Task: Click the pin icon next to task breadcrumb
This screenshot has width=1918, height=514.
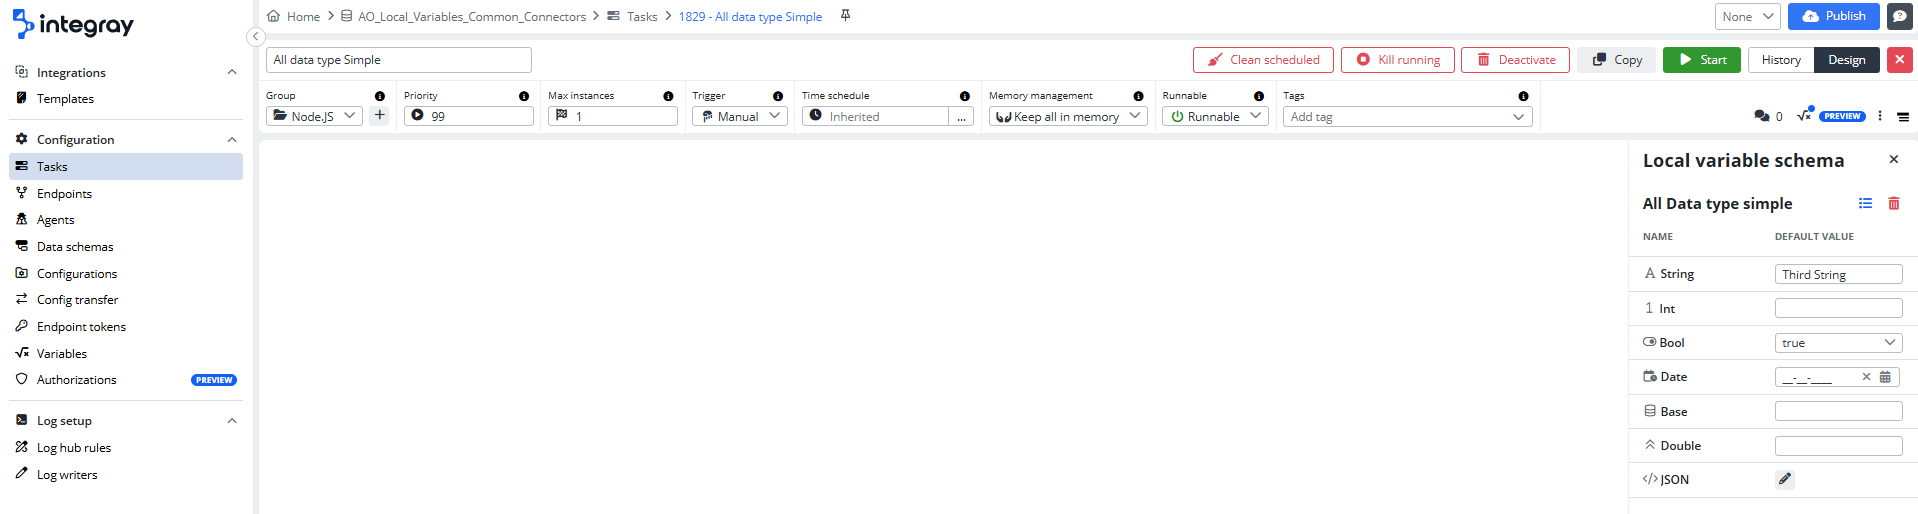Action: point(845,16)
